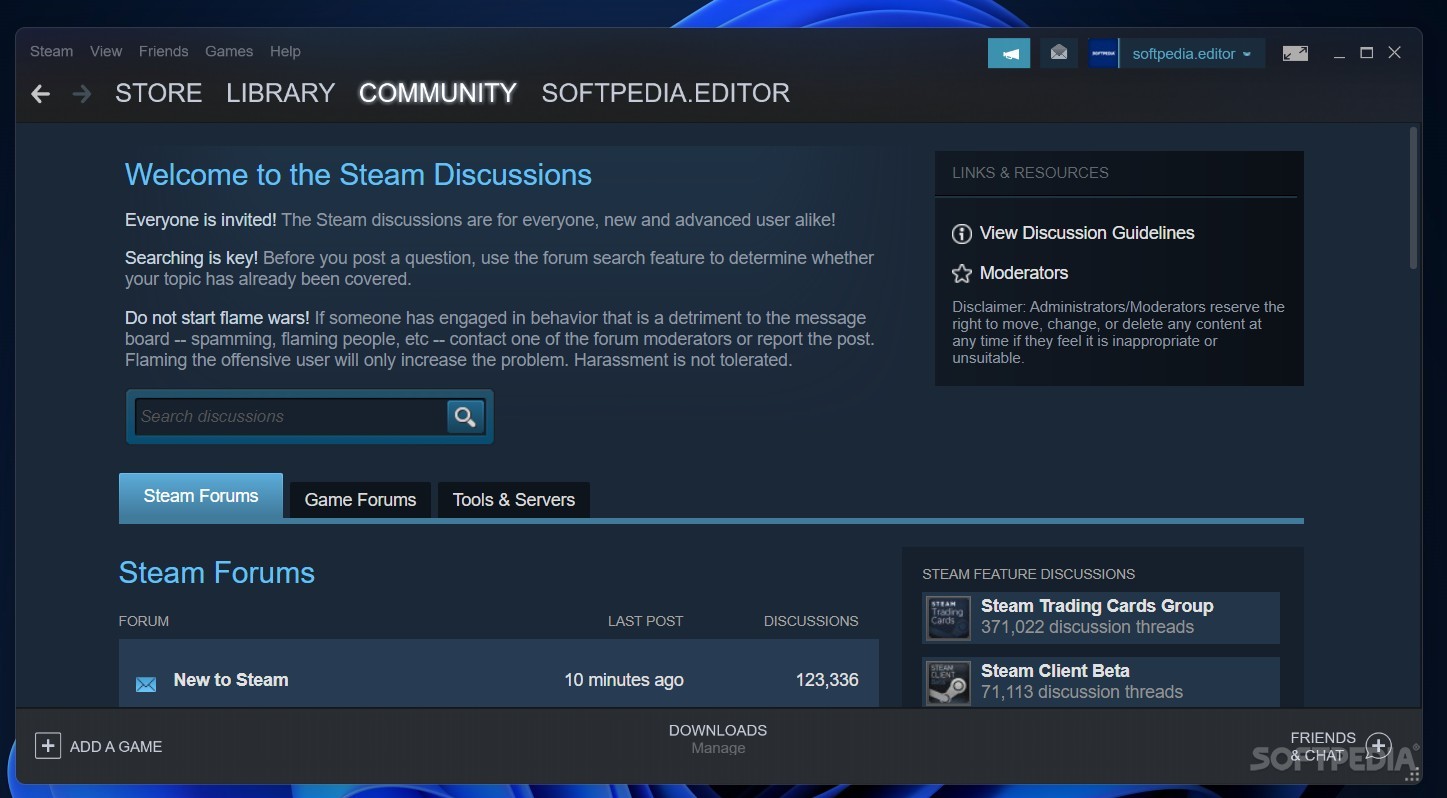Open the Help menu
This screenshot has height=798, width=1447.
click(x=285, y=51)
